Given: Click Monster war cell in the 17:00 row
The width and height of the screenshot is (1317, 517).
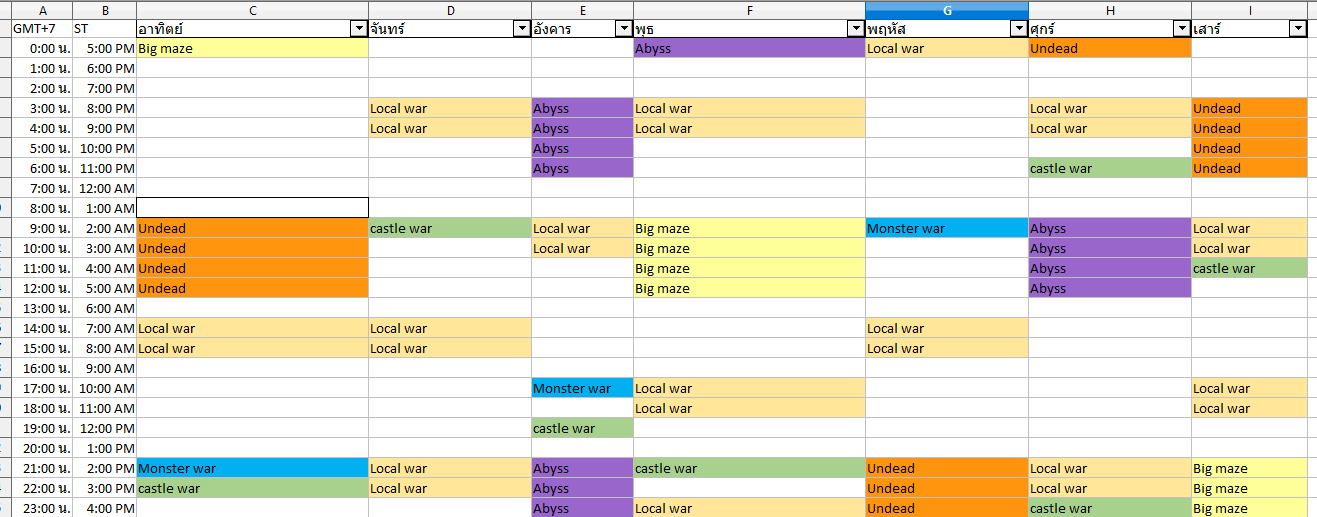Looking at the screenshot, I should (582, 388).
